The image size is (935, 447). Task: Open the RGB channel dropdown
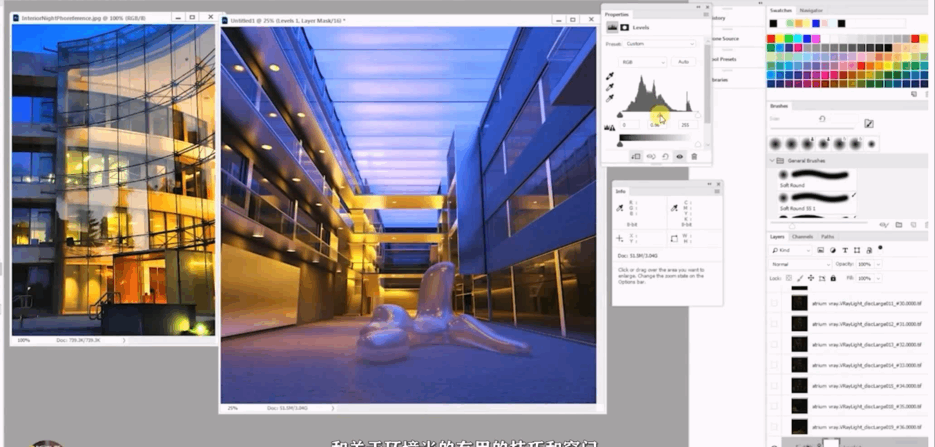643,62
